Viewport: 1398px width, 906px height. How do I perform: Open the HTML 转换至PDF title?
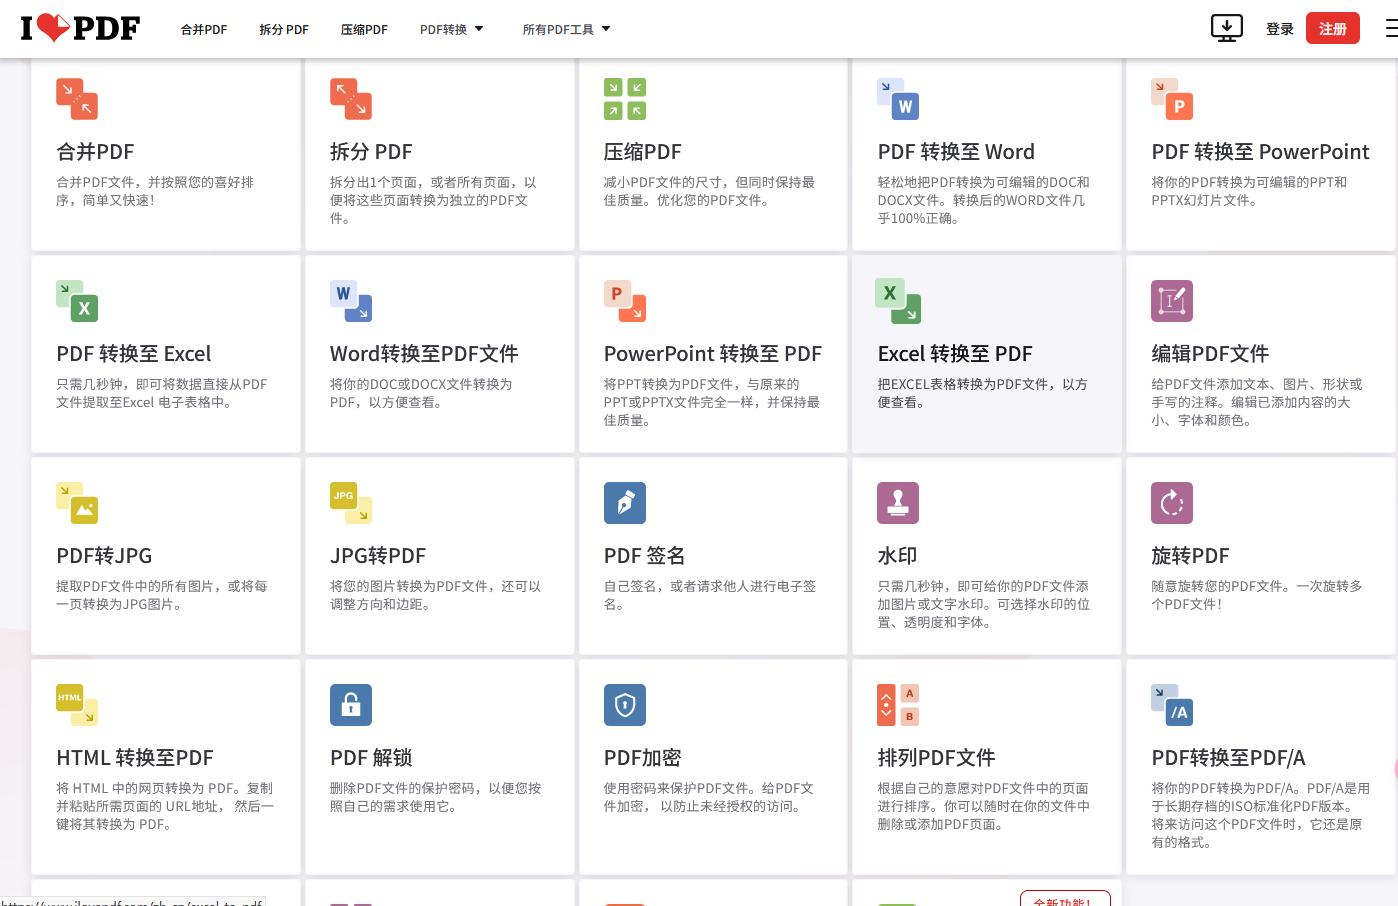tap(135, 758)
